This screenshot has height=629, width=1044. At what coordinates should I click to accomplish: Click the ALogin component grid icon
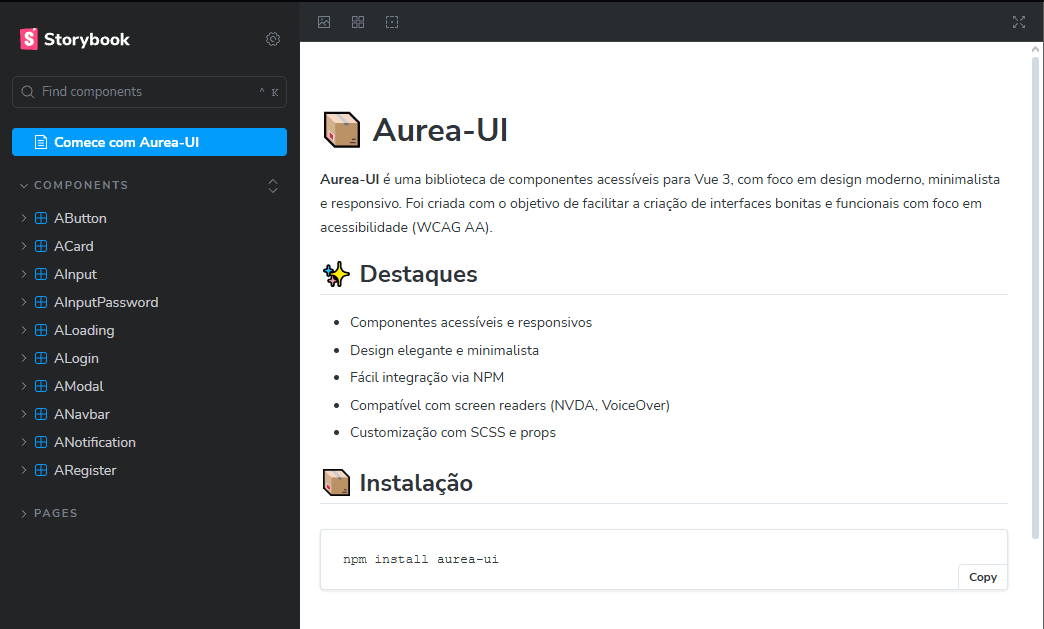(41, 358)
